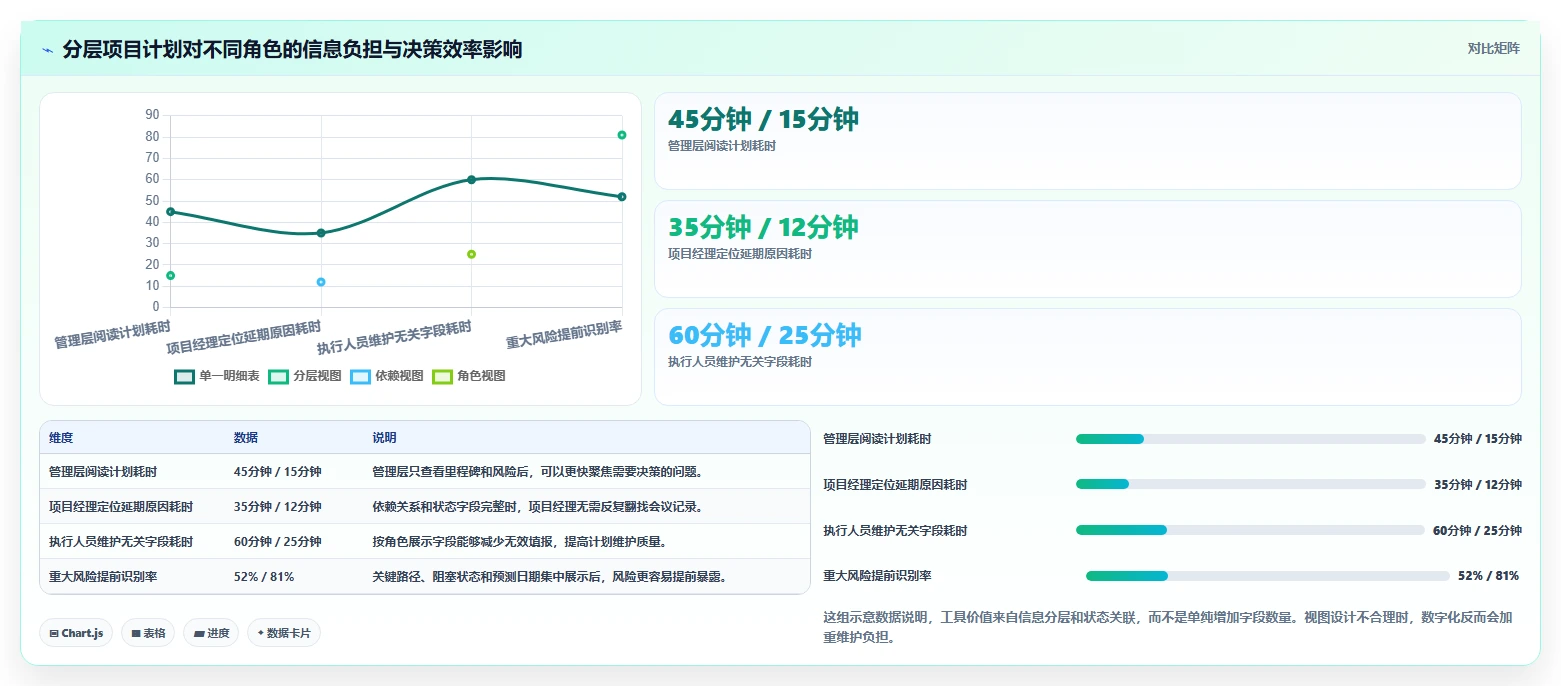Click the 重大风险提前识别率 progress bar
This screenshot has height=686, width=1561.
(1267, 576)
